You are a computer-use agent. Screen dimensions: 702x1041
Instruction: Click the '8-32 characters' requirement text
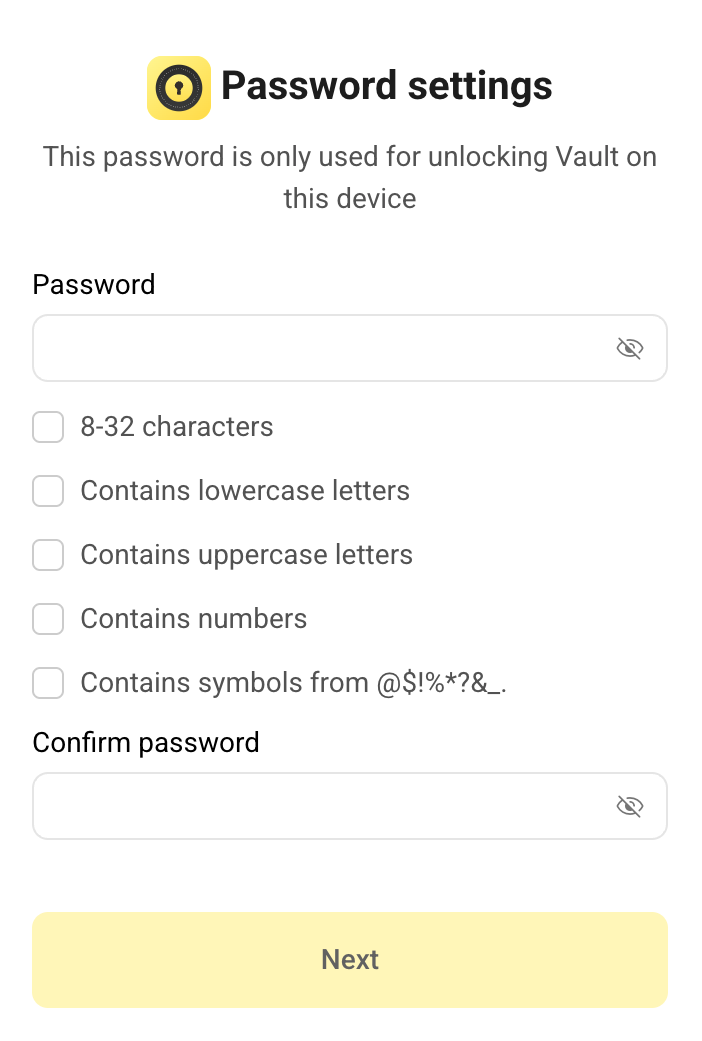tap(177, 427)
